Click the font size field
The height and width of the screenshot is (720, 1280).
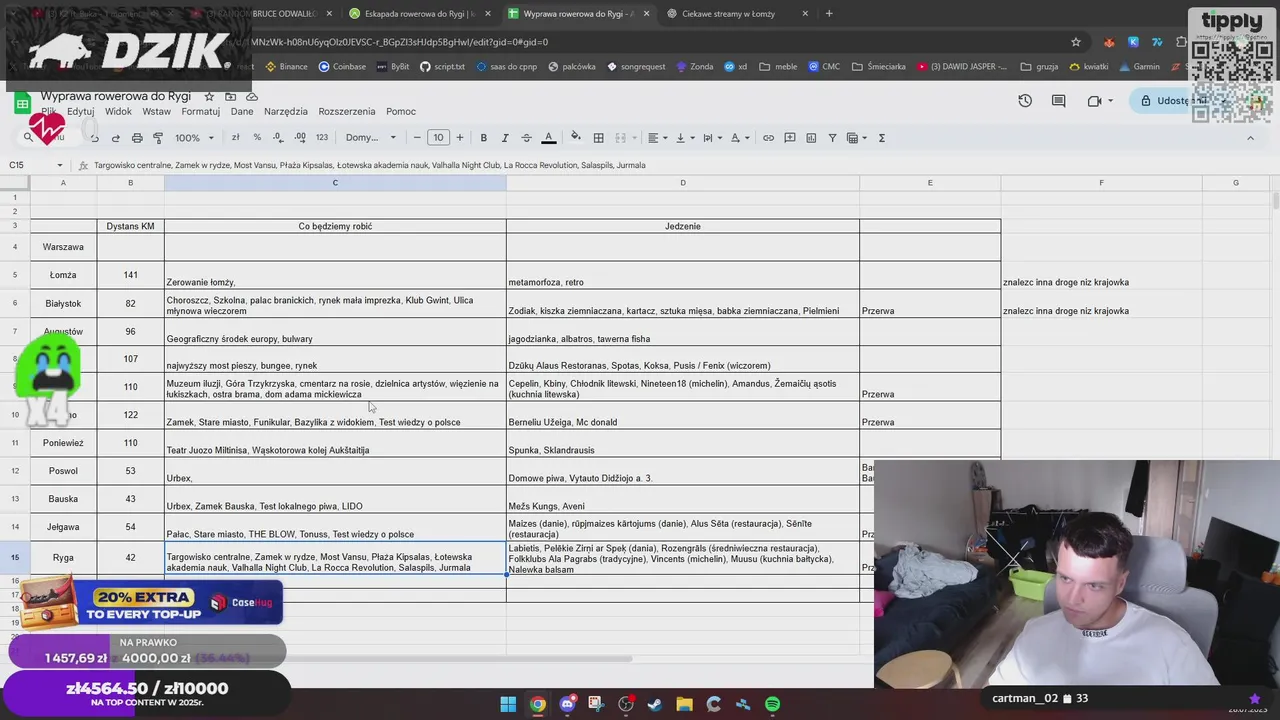438,138
